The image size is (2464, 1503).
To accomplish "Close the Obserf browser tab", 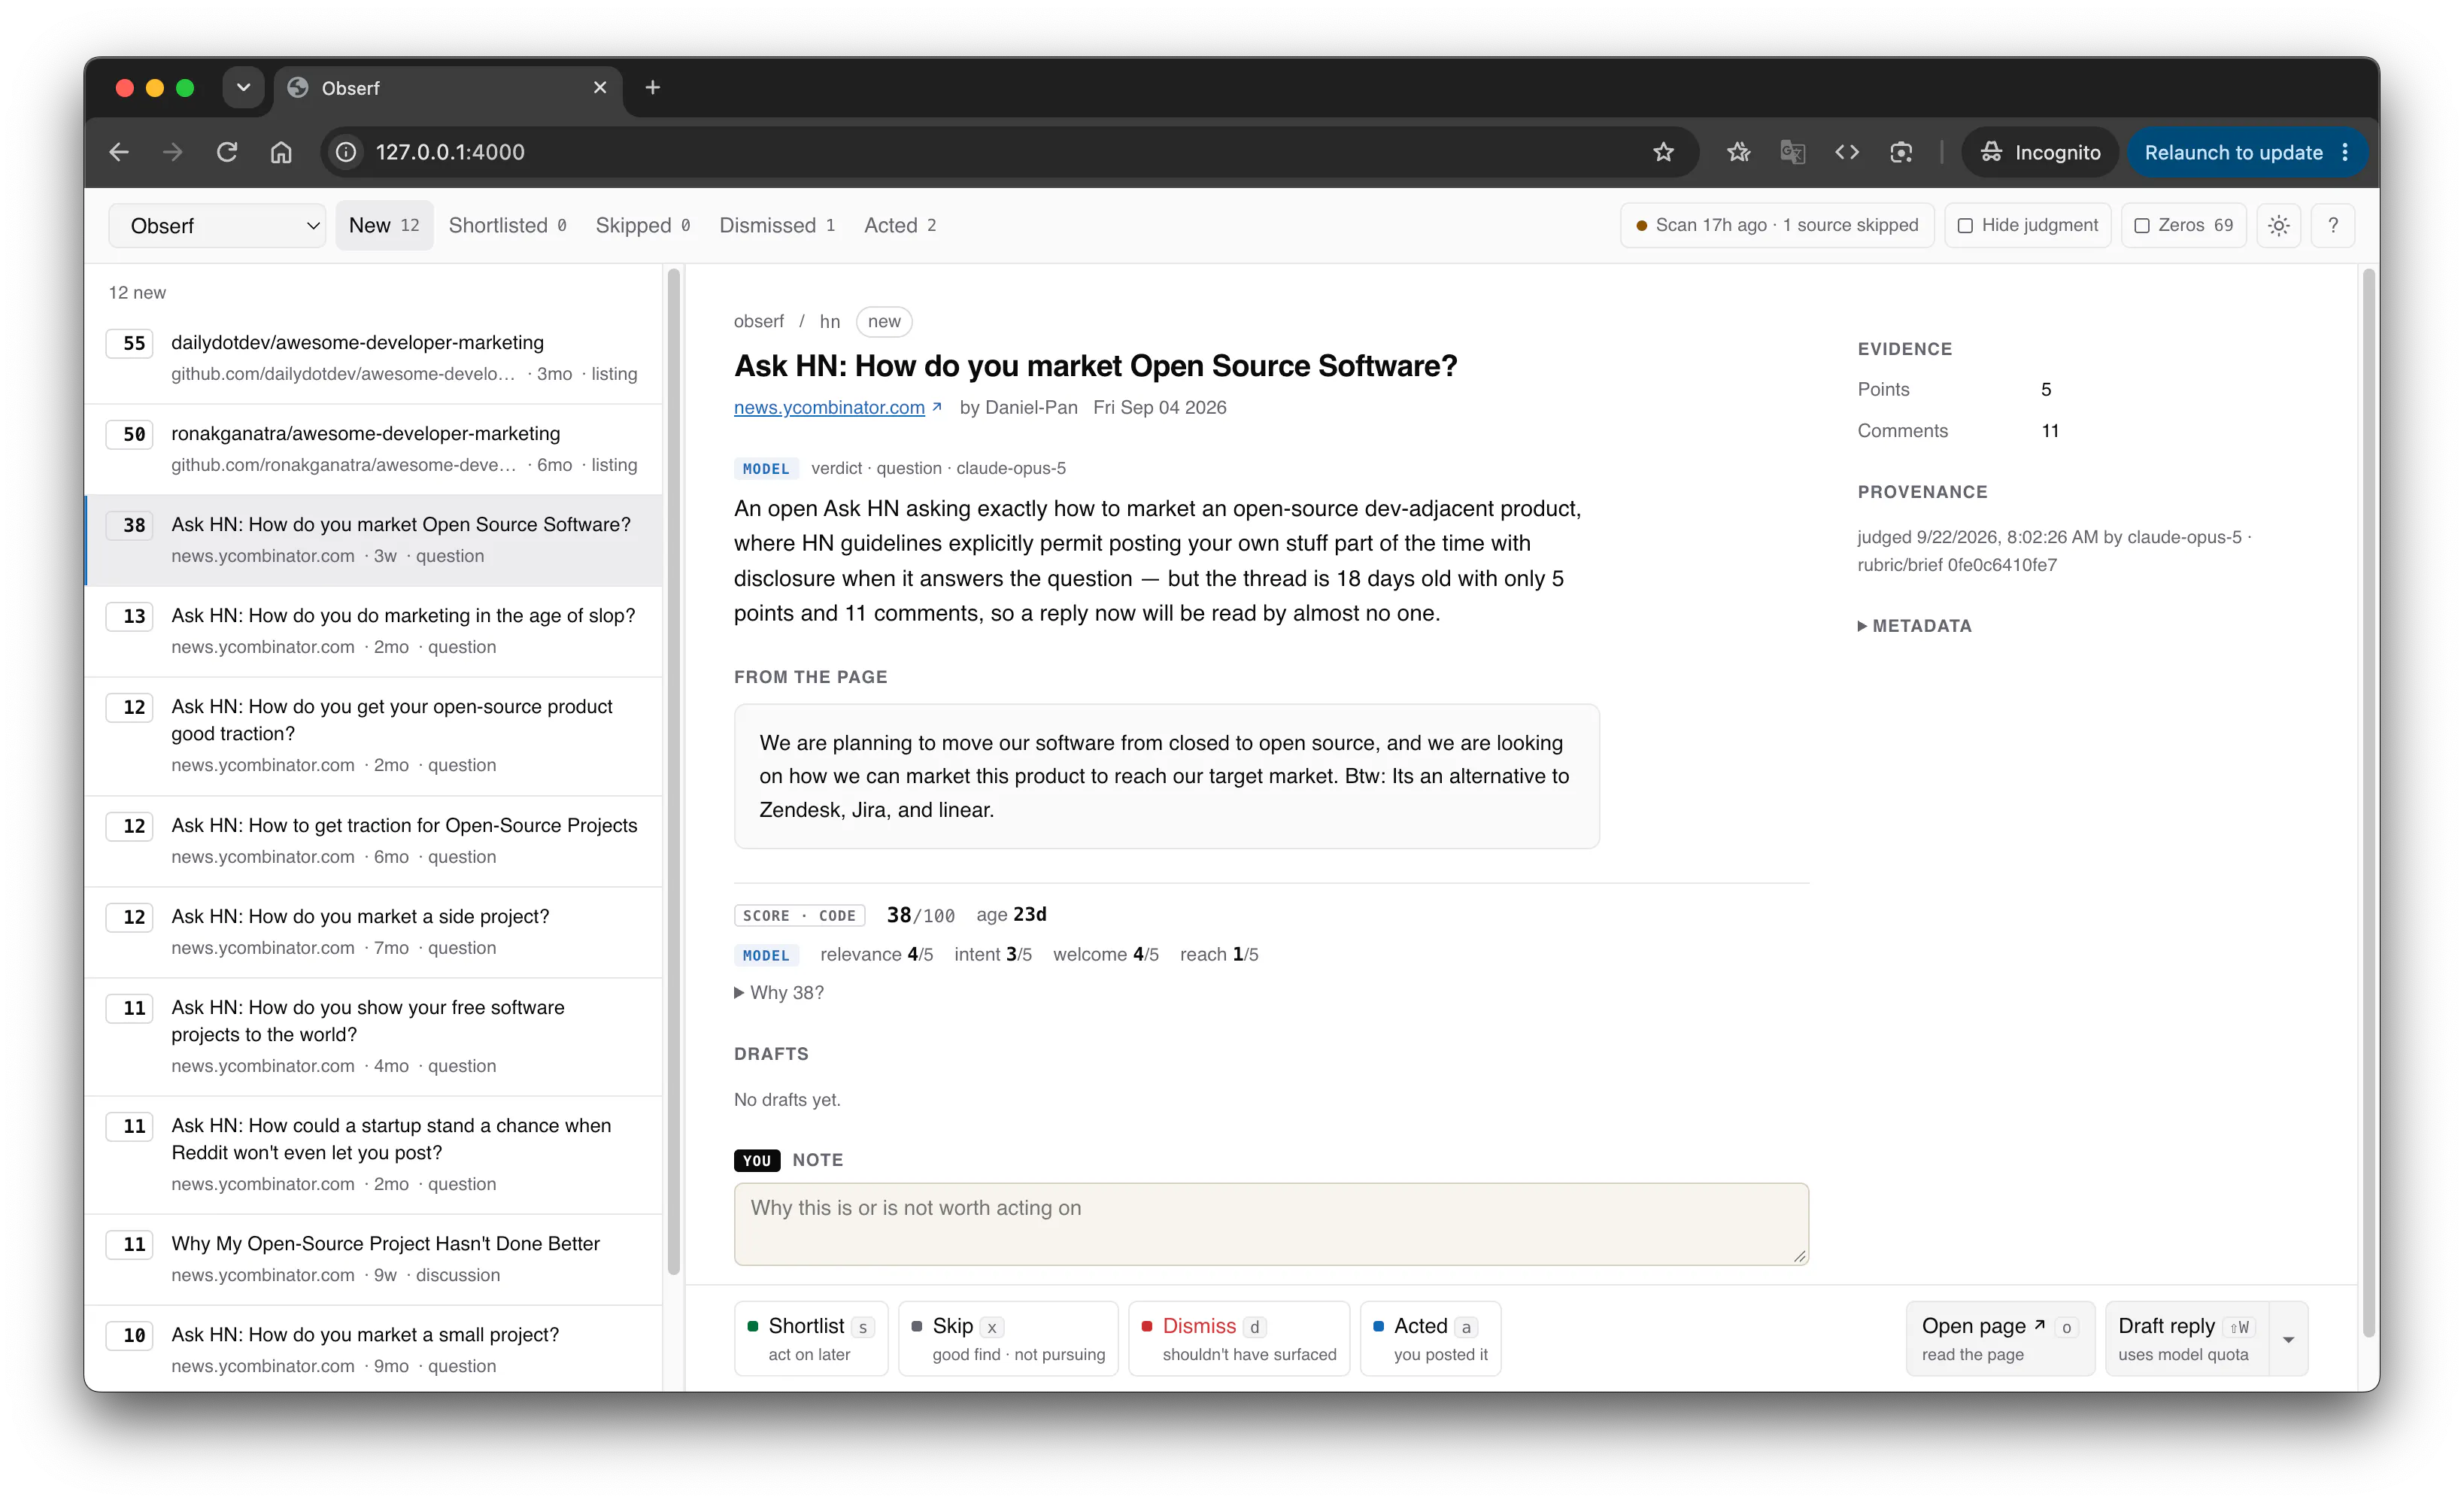I will coord(600,88).
